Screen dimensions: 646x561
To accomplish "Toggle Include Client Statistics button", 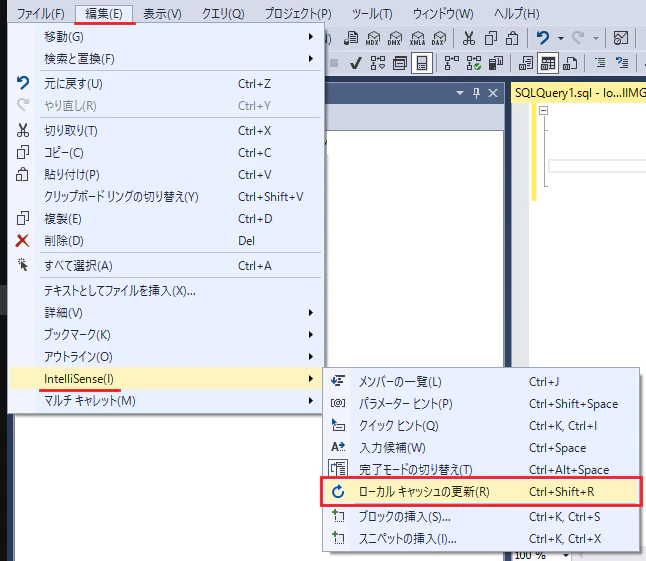I will pyautogui.click(x=496, y=63).
